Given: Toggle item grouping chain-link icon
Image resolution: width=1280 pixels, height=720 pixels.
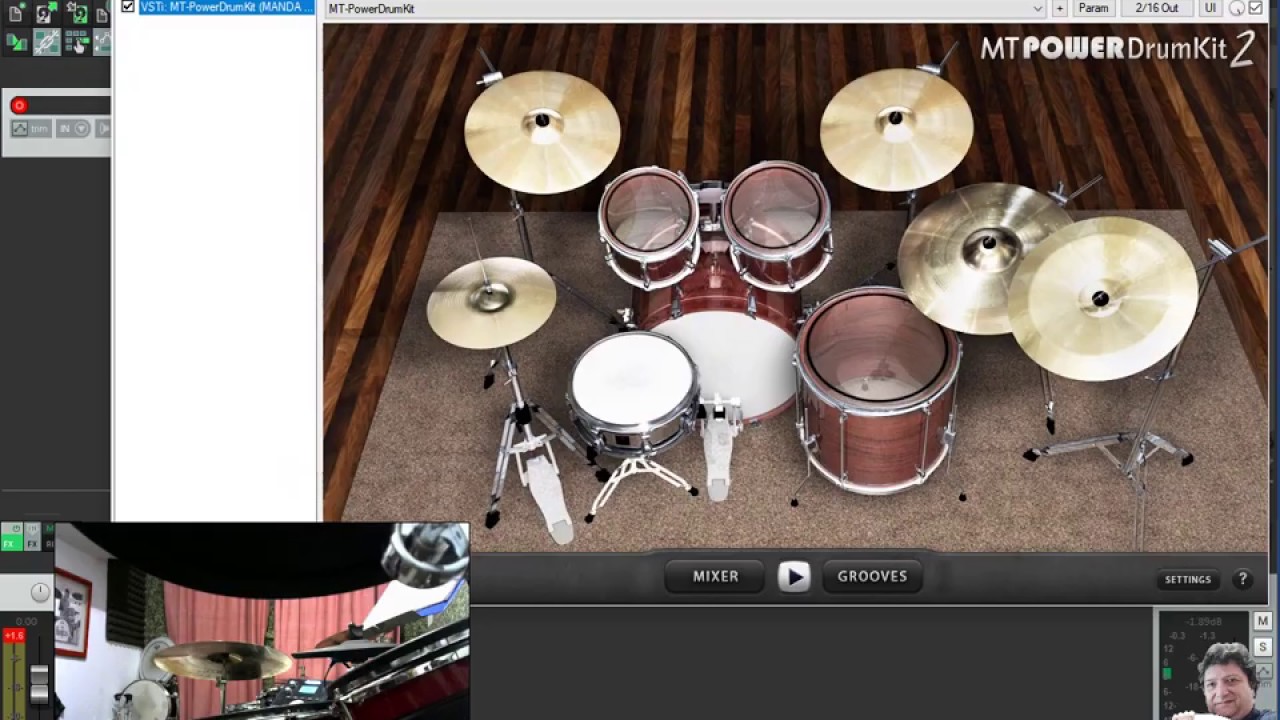Looking at the screenshot, I should click(46, 42).
